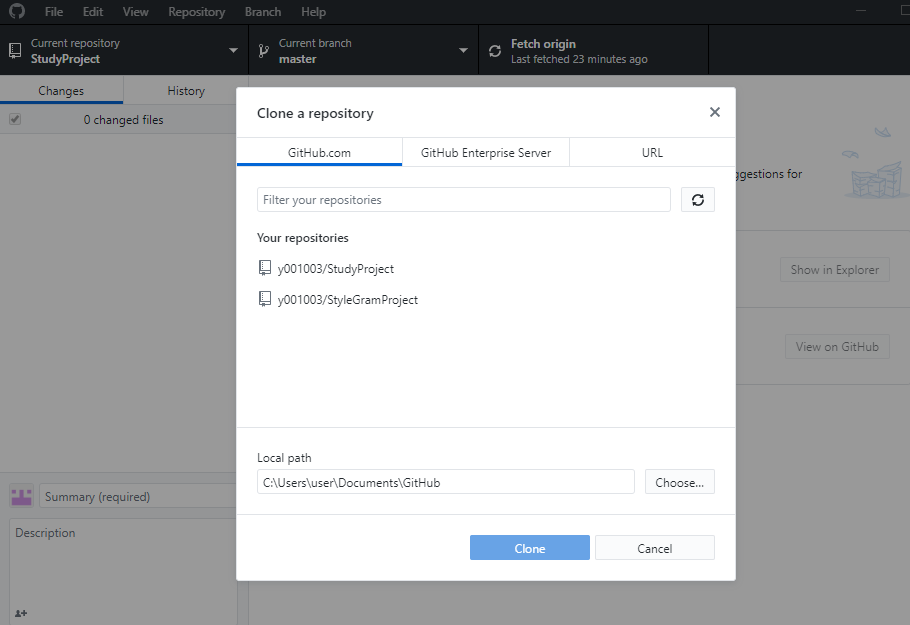Open the Branch menu
Screen dimensions: 910x625
pyautogui.click(x=262, y=12)
